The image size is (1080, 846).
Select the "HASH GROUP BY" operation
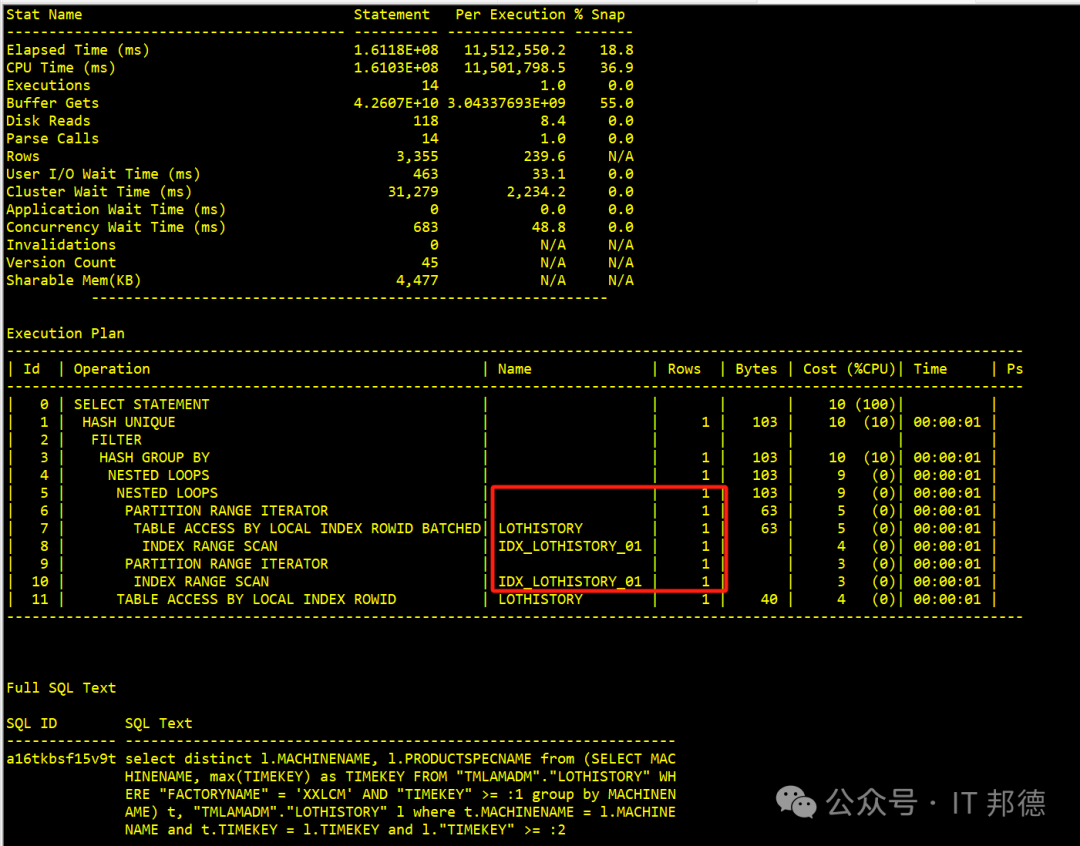[x=154, y=457]
